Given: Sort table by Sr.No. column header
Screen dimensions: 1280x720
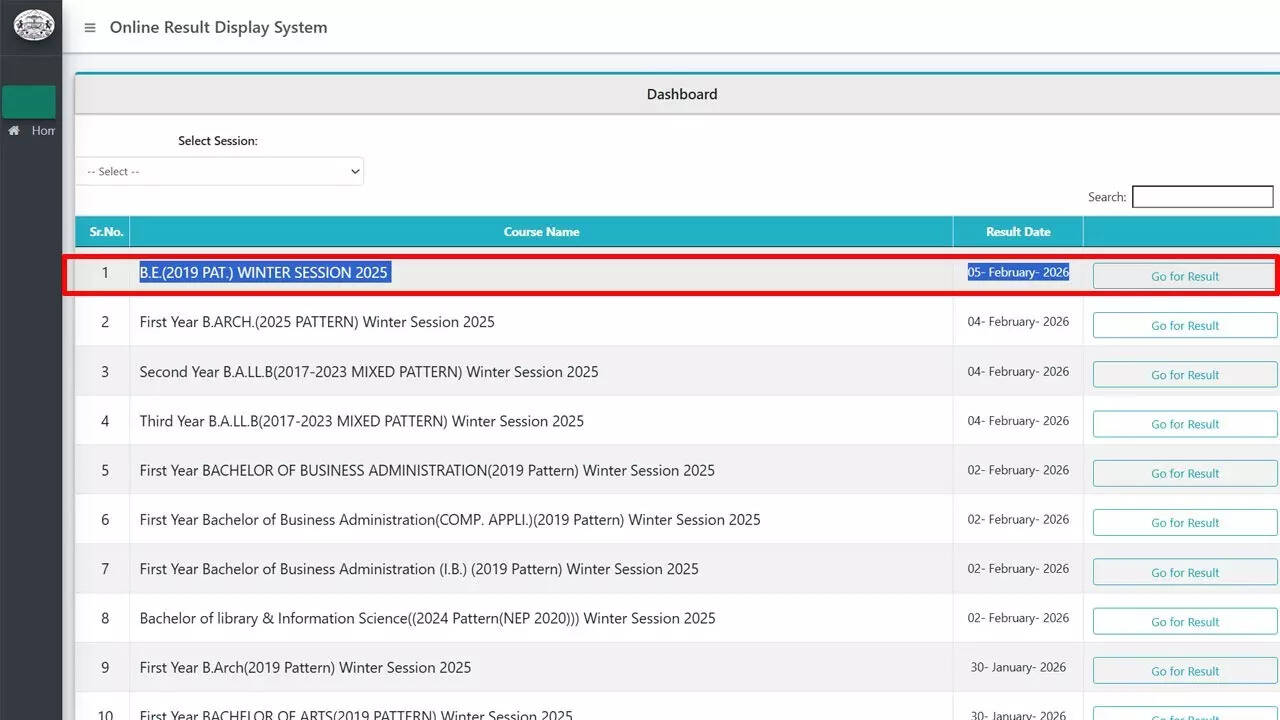Looking at the screenshot, I should (105, 232).
